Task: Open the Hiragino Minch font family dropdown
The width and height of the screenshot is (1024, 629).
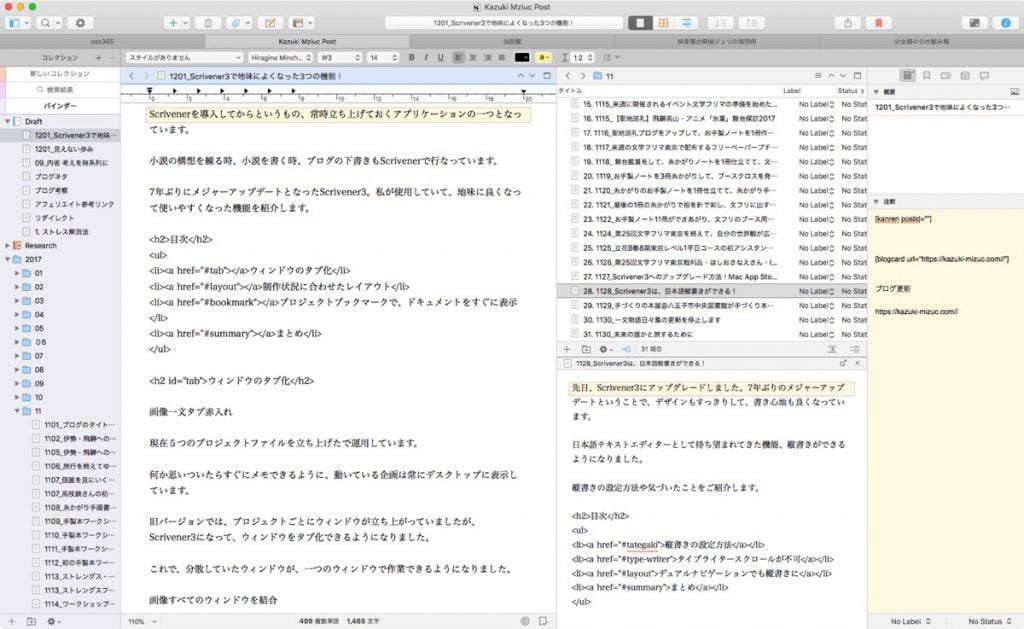Action: (x=281, y=57)
